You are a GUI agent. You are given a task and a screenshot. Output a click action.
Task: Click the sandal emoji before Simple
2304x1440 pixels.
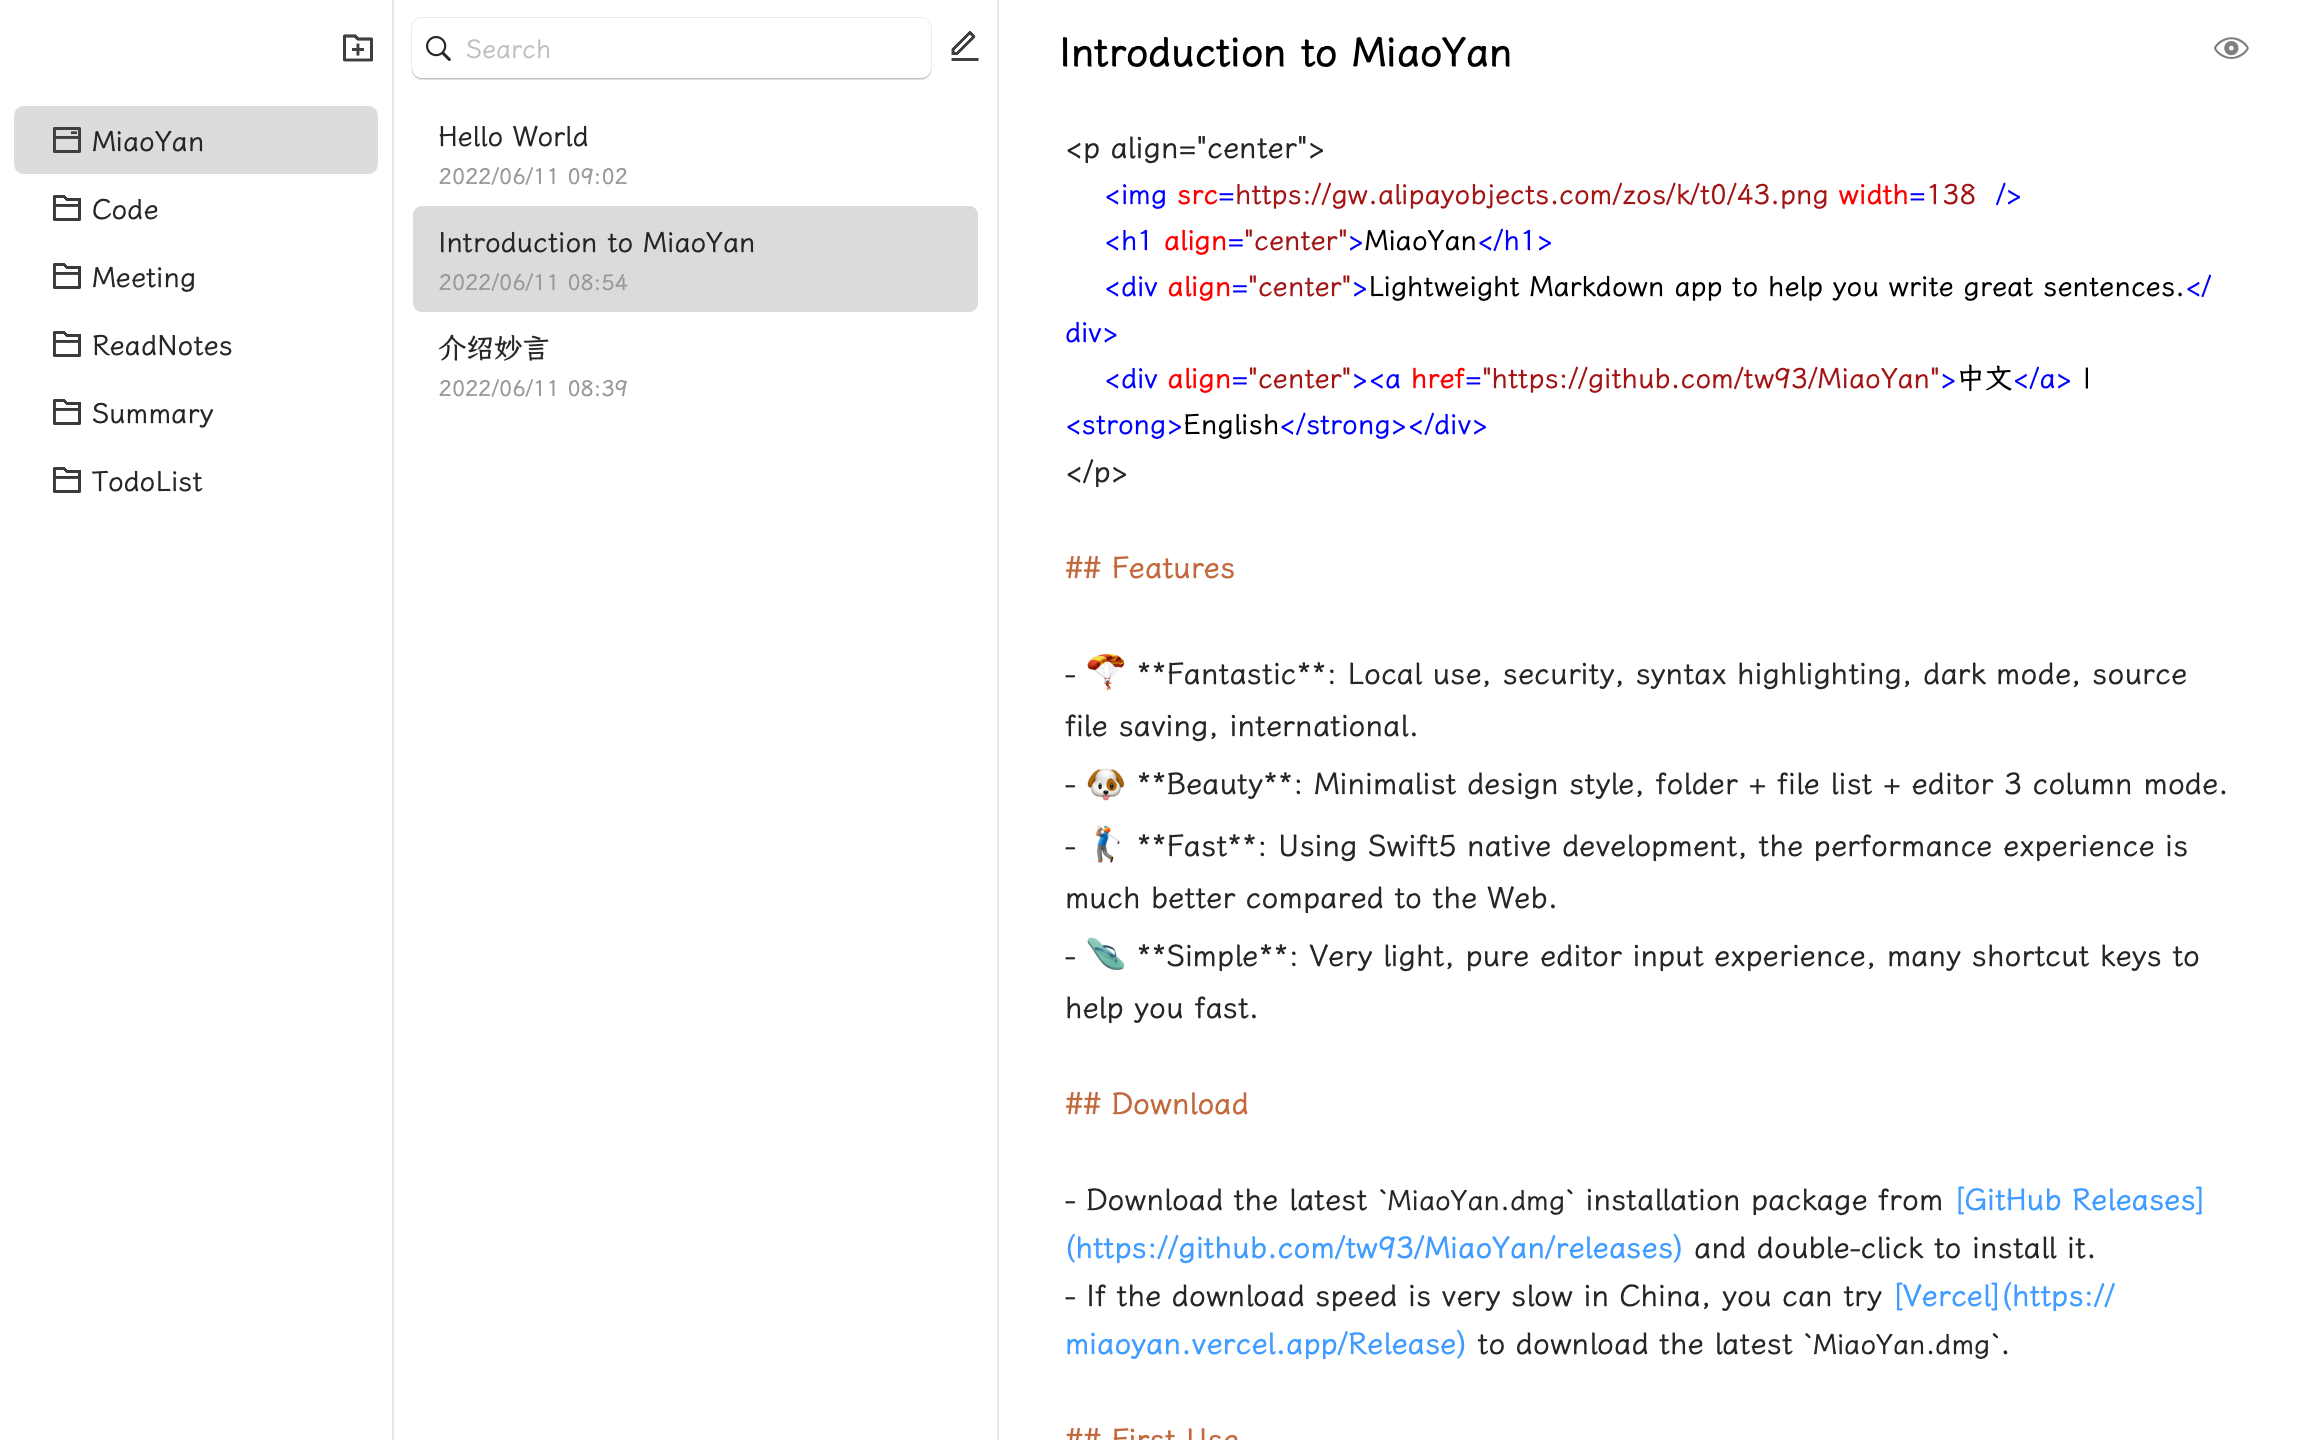pos(1106,955)
